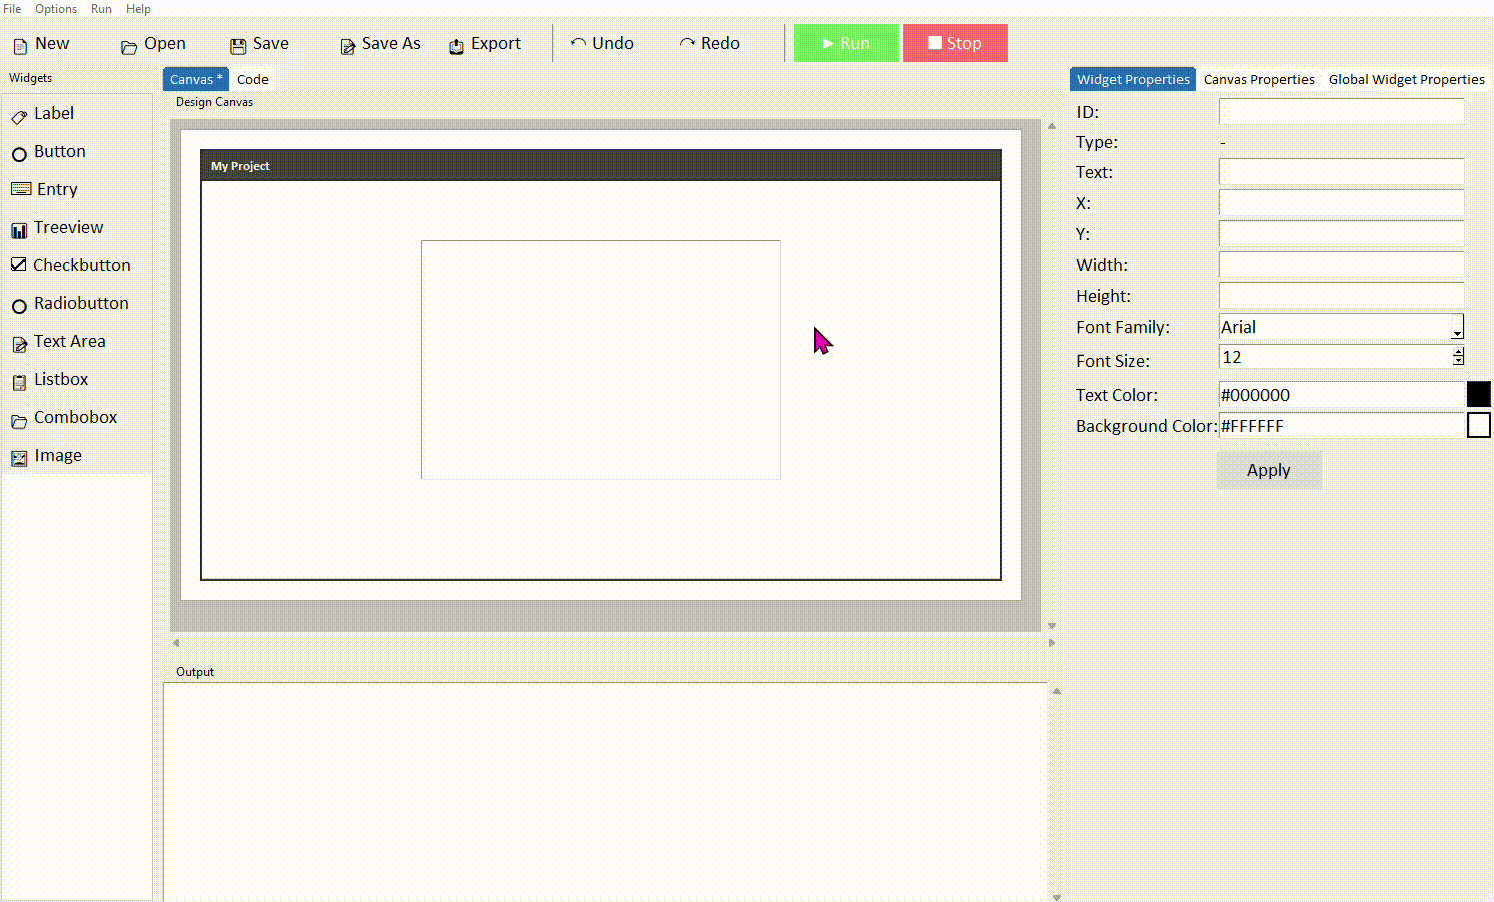Screen dimensions: 1494x902
Task: Switch to Canvas Properties tab
Action: click(x=1259, y=79)
